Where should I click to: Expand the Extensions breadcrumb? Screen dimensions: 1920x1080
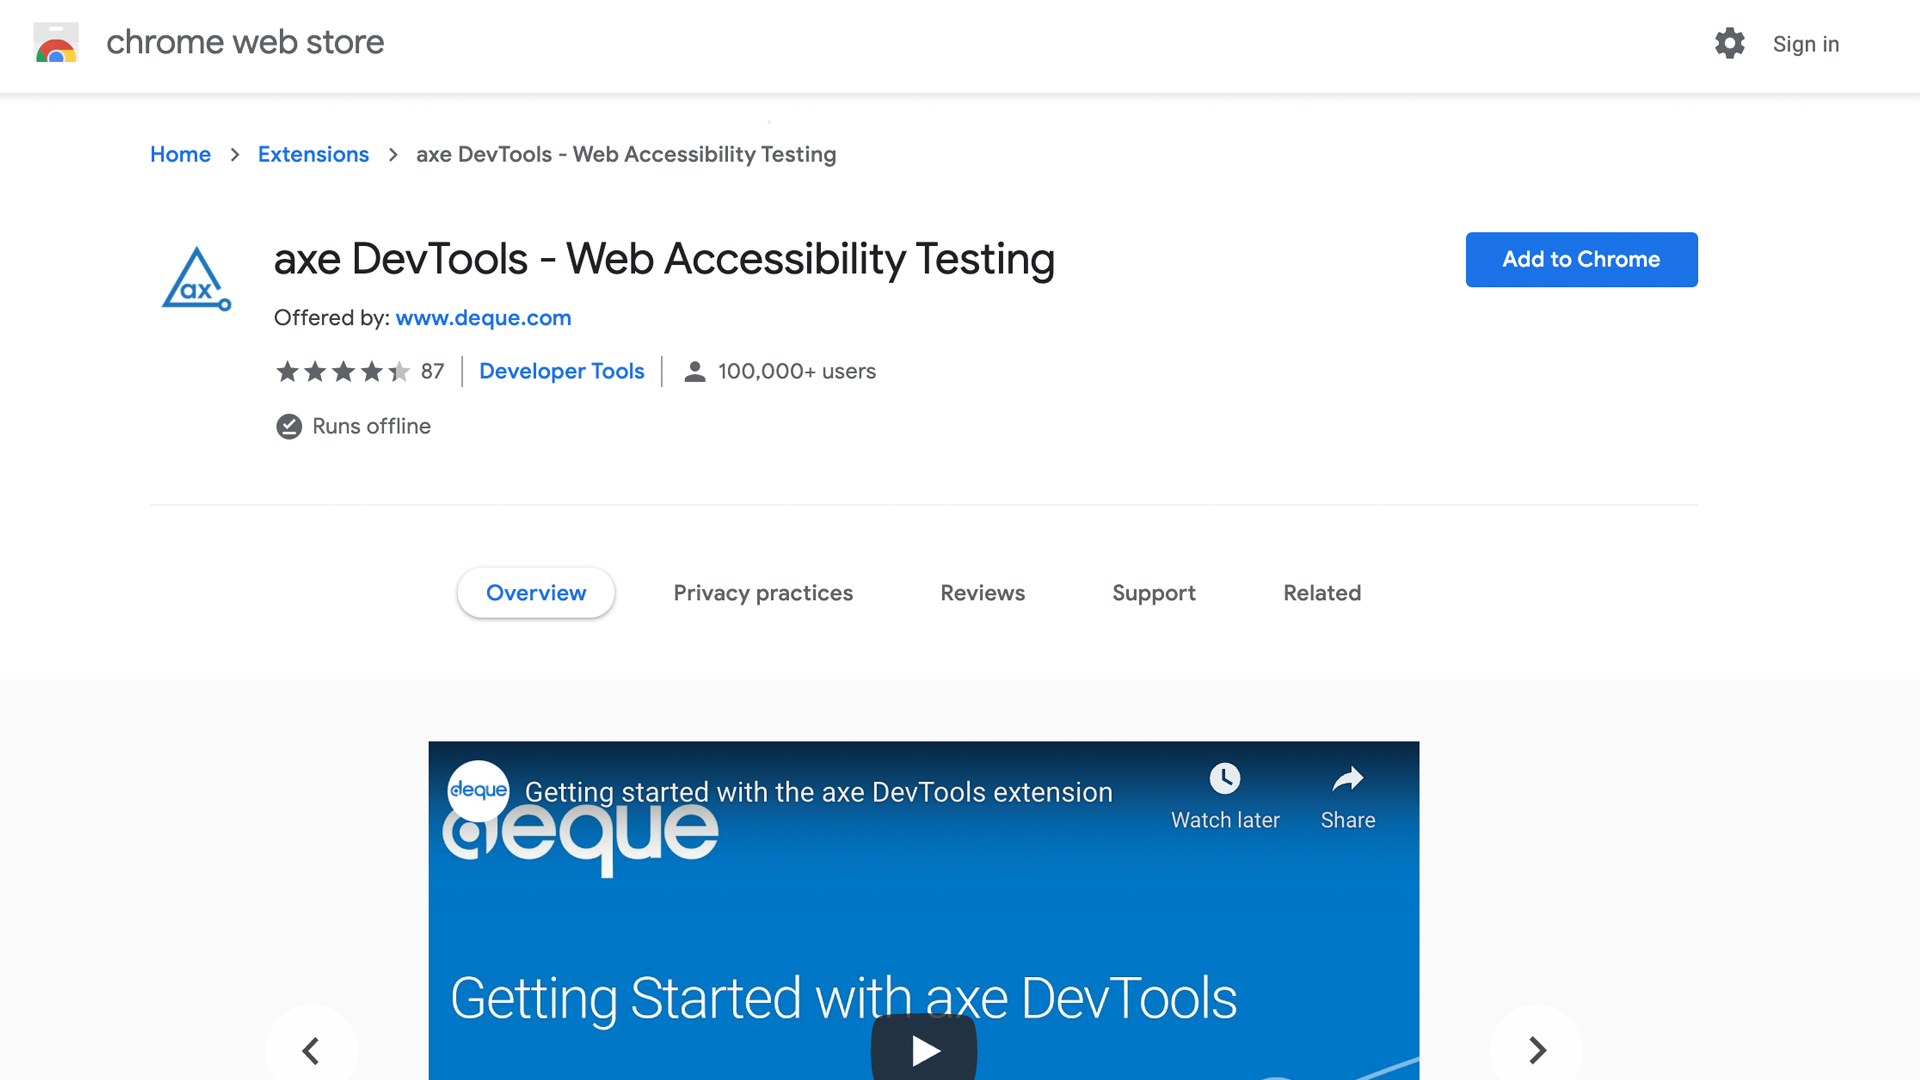313,154
